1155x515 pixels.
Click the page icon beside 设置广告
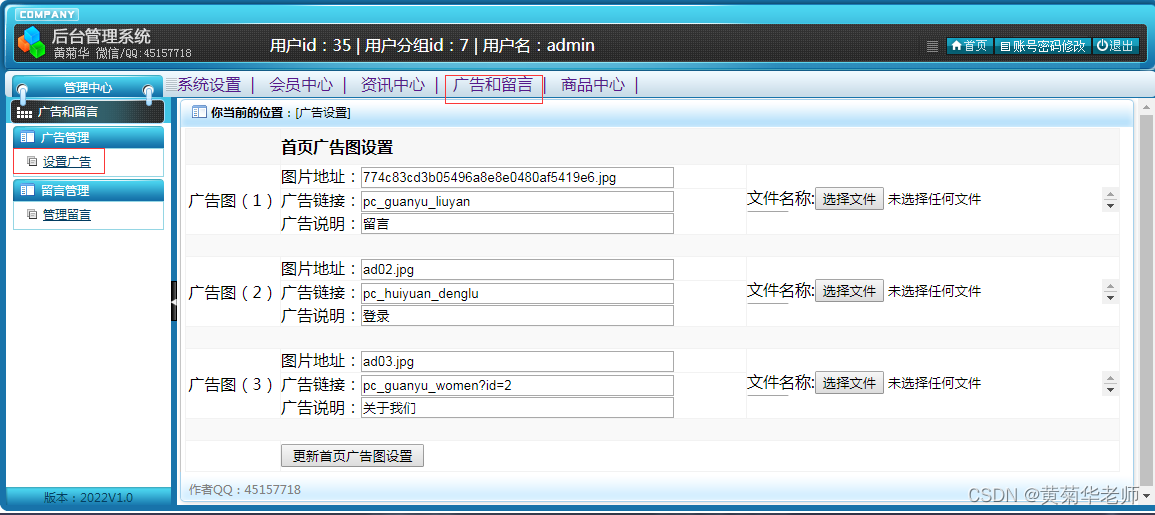click(32, 161)
